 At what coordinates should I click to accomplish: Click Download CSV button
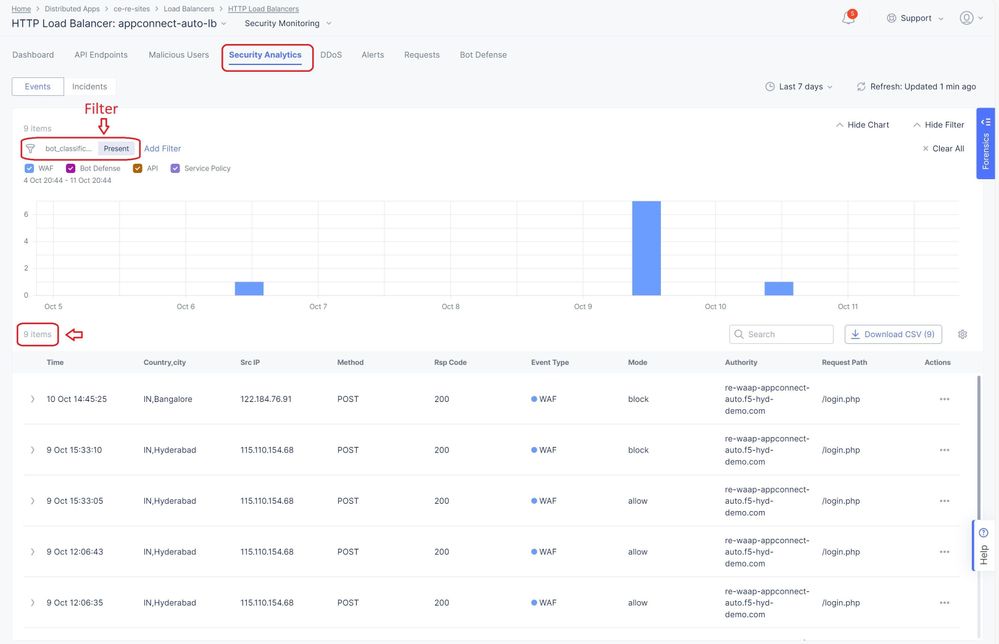point(893,335)
